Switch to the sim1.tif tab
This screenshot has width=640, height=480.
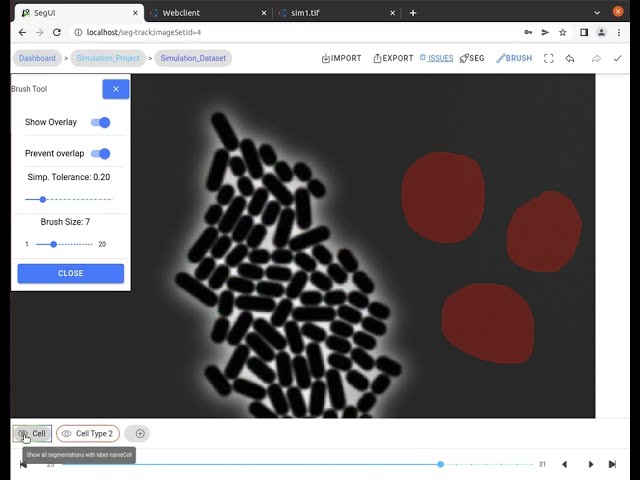coord(338,13)
